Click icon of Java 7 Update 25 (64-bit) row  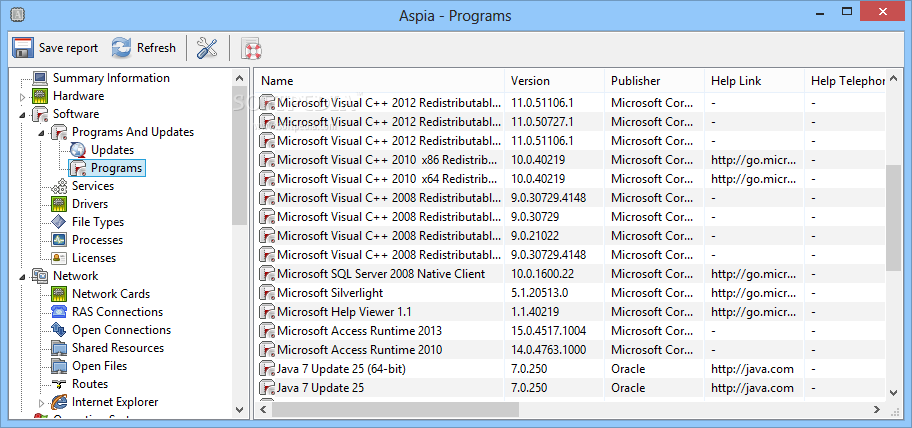tap(267, 369)
